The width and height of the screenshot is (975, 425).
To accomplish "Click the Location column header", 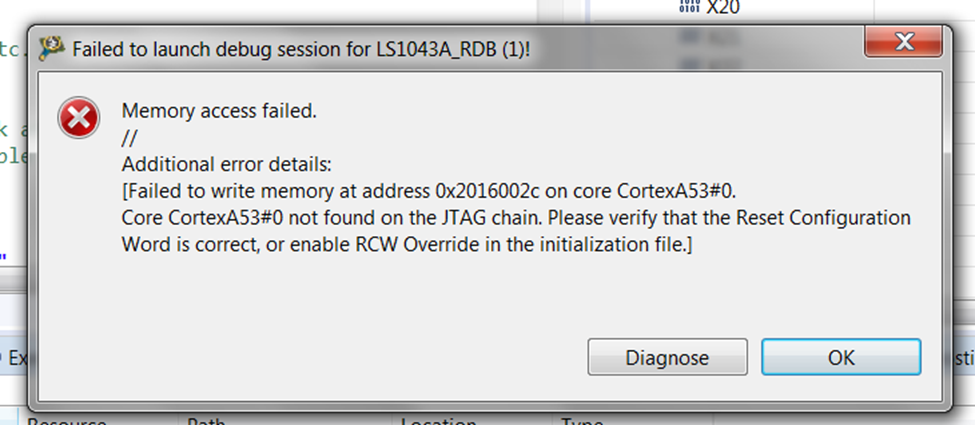I will [x=440, y=421].
